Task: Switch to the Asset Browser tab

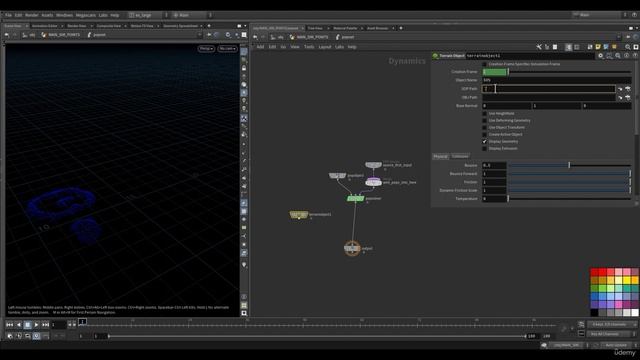Action: (x=377, y=28)
